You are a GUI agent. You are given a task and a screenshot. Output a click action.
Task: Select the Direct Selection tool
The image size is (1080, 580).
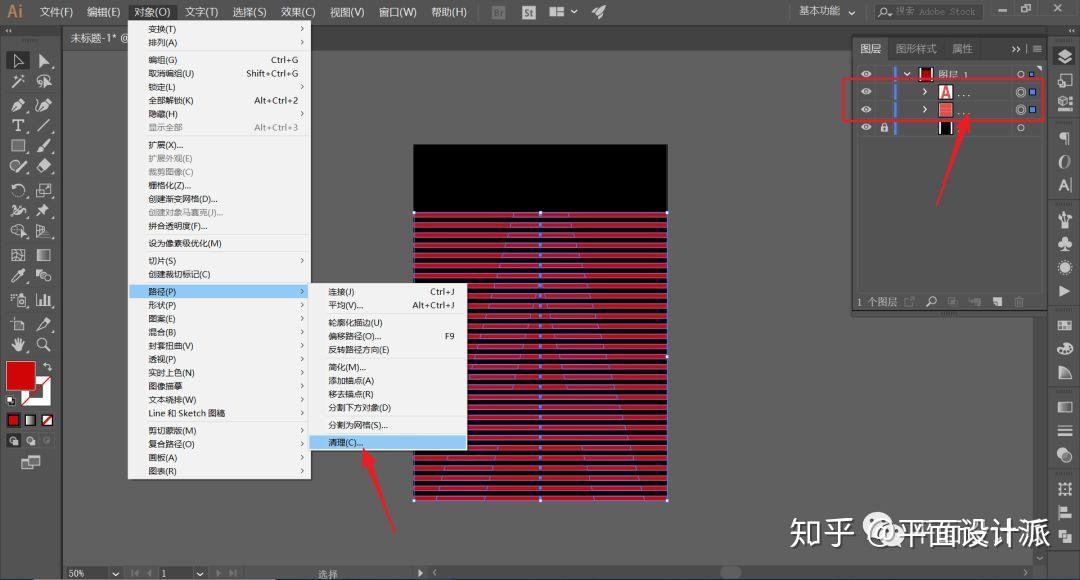click(43, 61)
